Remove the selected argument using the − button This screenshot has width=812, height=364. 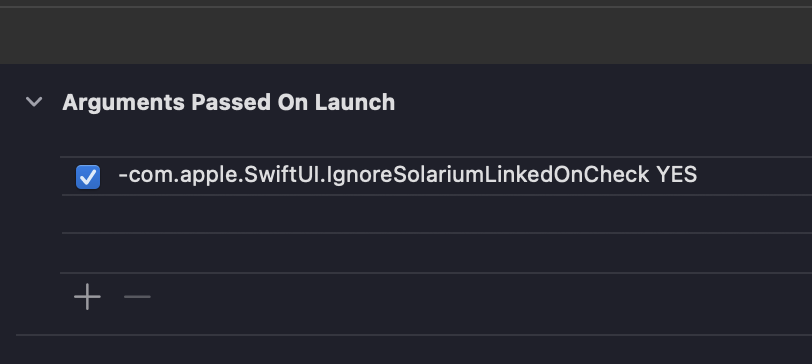pyautogui.click(x=137, y=297)
